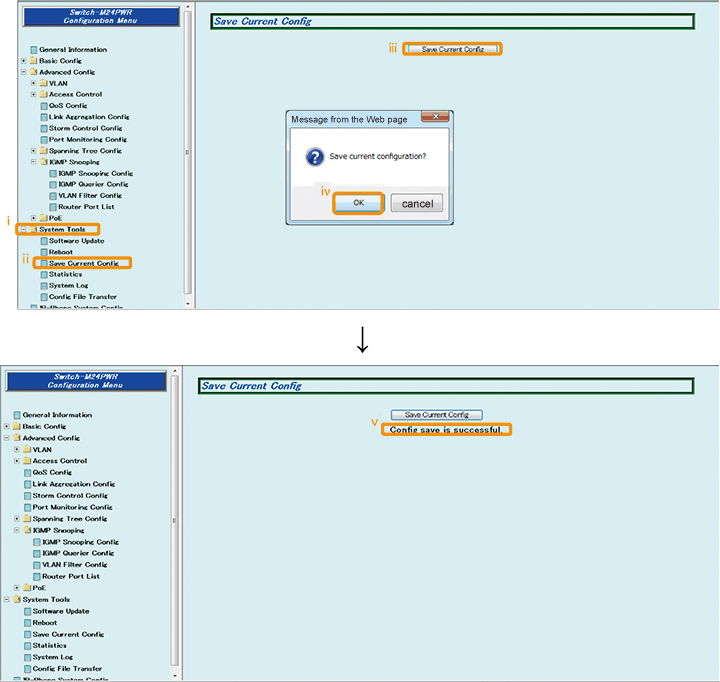Click Spanning Tree Config folder icon in lower tree

coord(27,519)
